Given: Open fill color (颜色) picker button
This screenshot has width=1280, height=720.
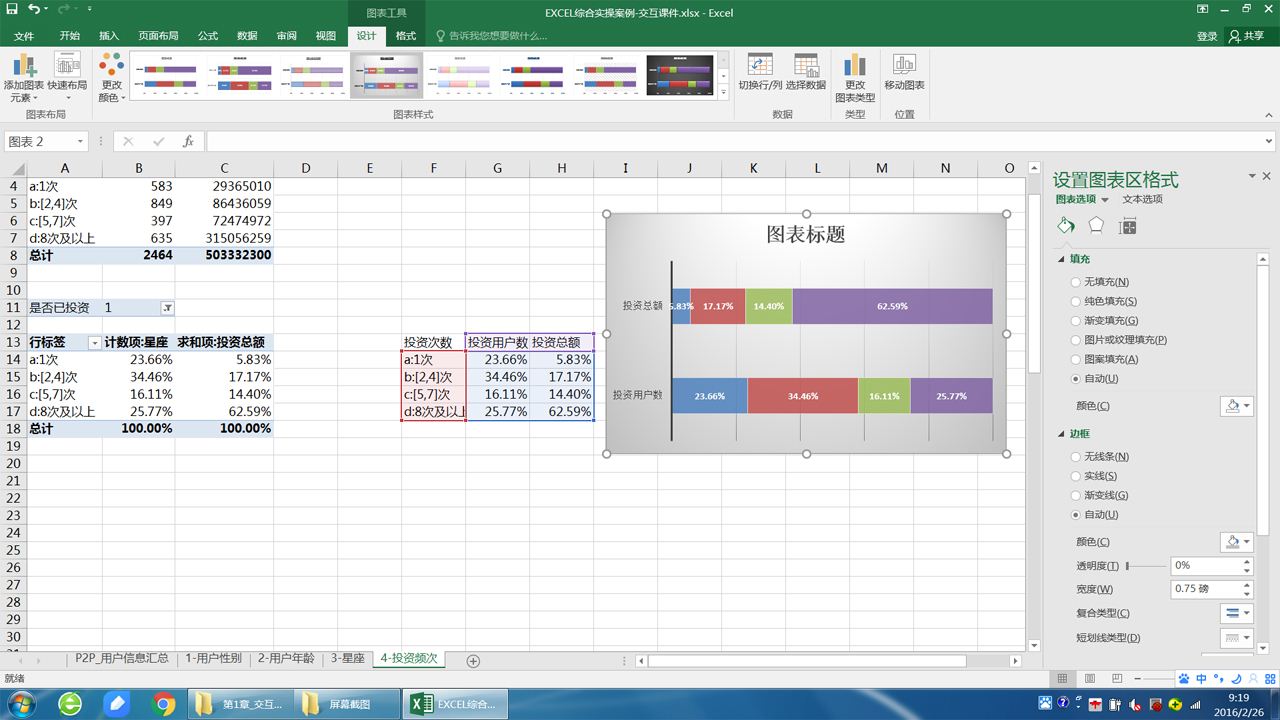Looking at the screenshot, I should (1236, 406).
